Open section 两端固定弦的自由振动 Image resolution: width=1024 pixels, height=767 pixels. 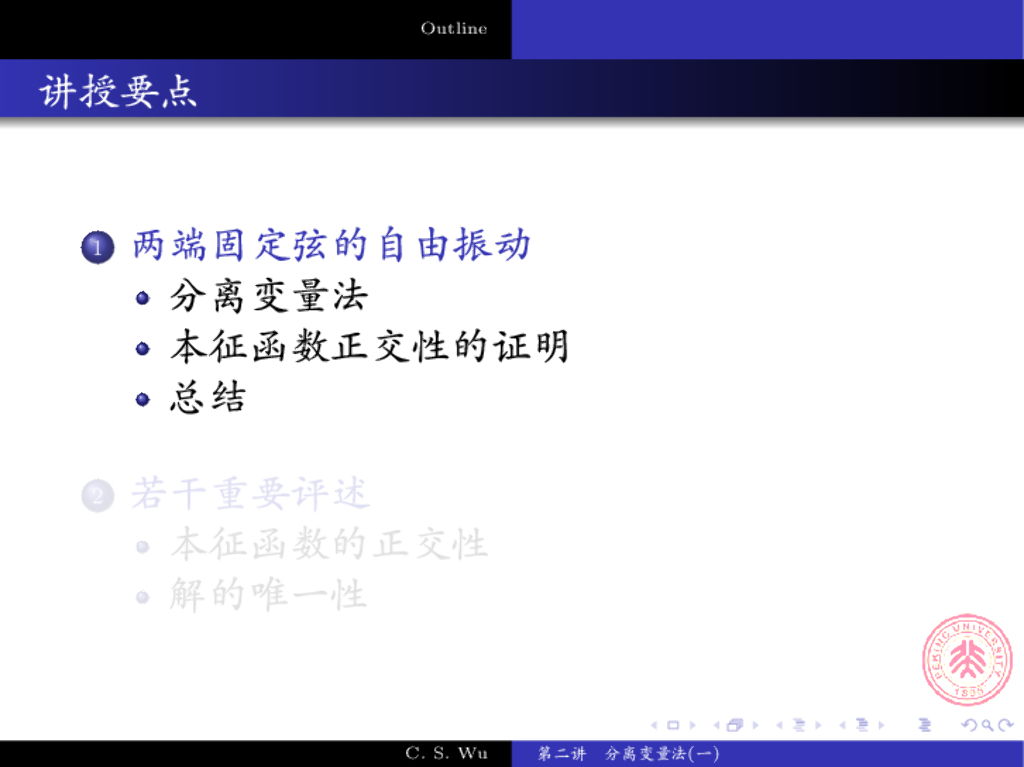point(331,246)
